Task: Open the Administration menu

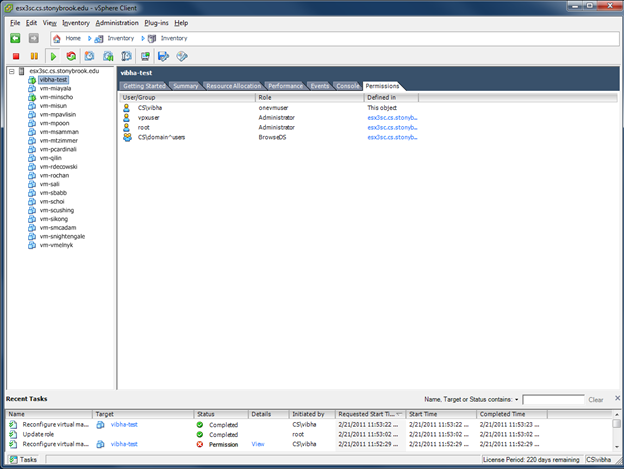Action: [x=117, y=23]
